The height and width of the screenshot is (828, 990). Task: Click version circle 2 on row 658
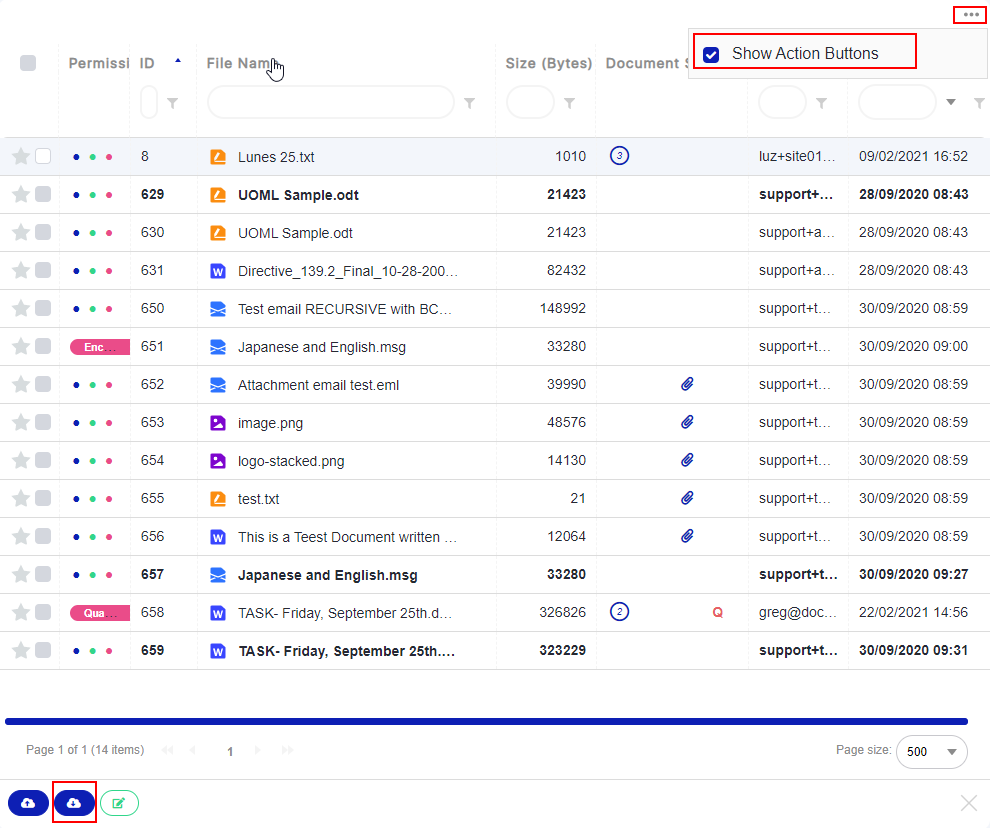tap(619, 611)
